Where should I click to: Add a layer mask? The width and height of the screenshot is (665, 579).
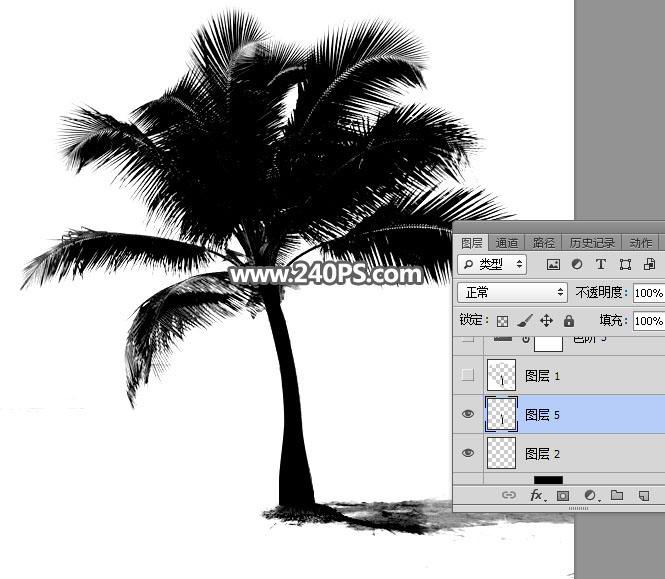tap(563, 495)
